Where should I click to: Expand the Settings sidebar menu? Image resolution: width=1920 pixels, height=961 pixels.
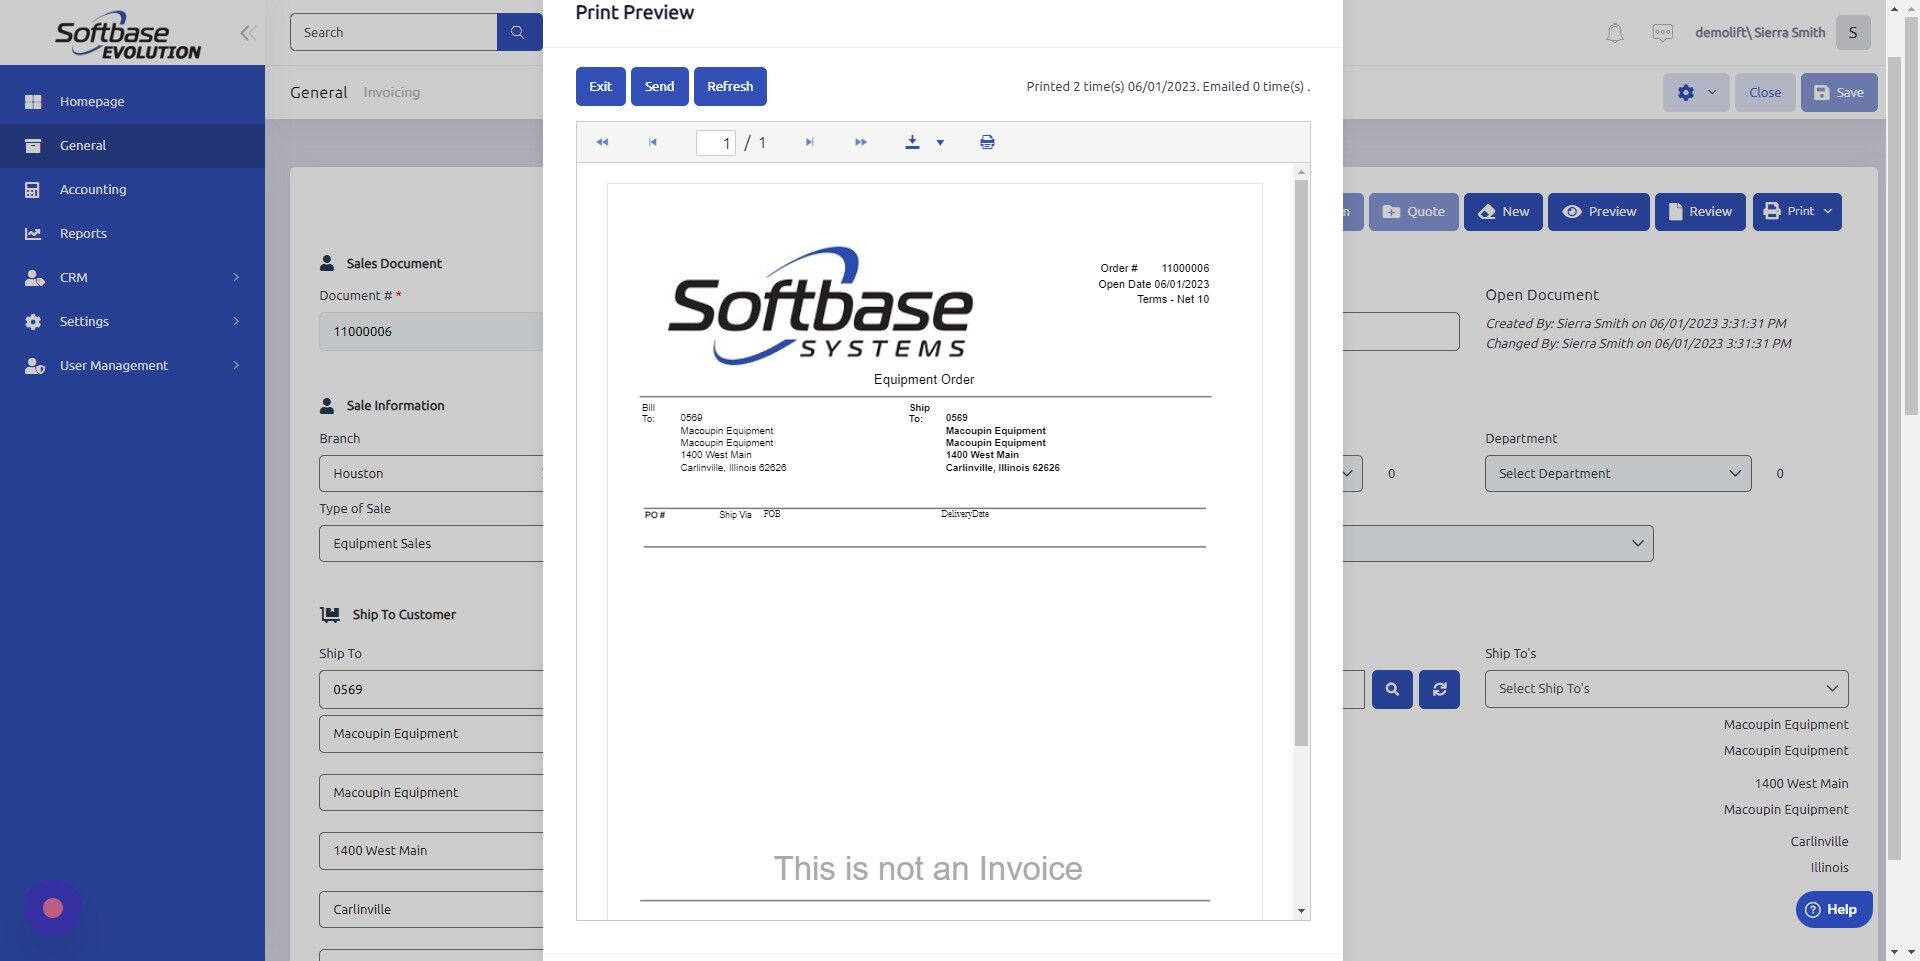tap(132, 321)
